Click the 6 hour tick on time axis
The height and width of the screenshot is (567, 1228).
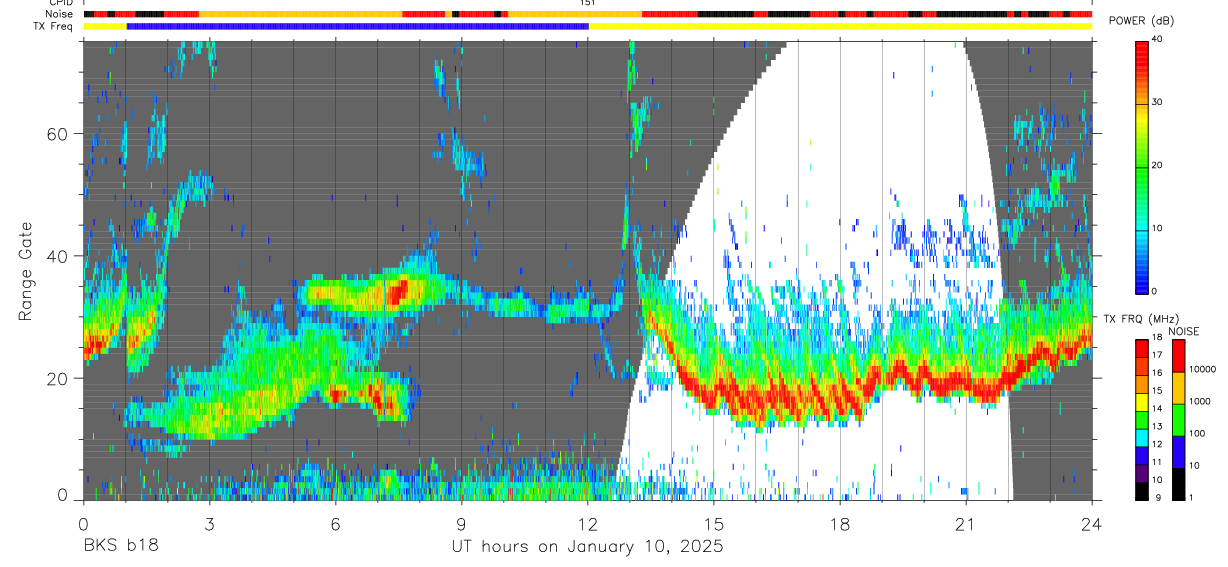pos(335,523)
